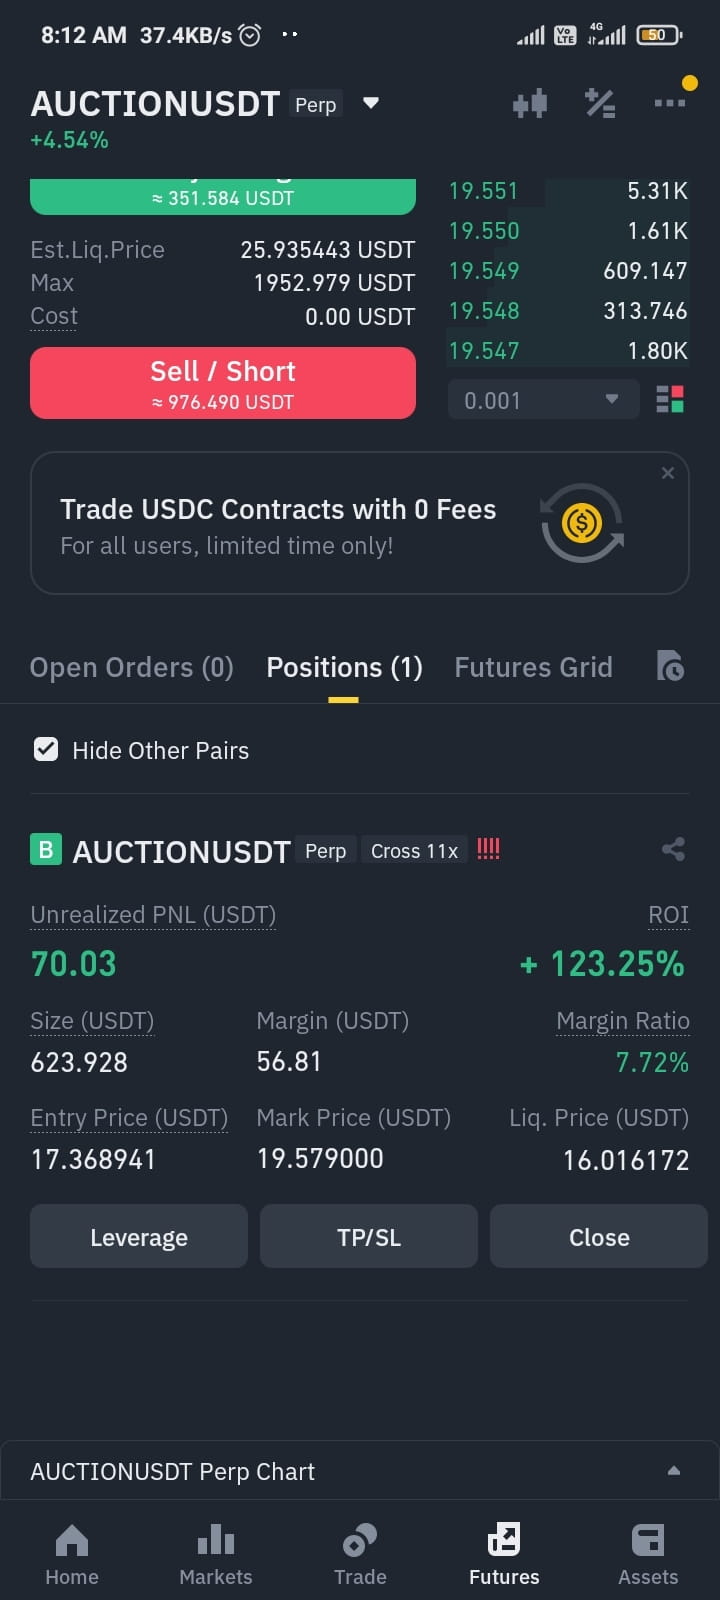The width and height of the screenshot is (720, 1600).
Task: Open the 0.001 price precision dropdown
Action: pyautogui.click(x=543, y=400)
